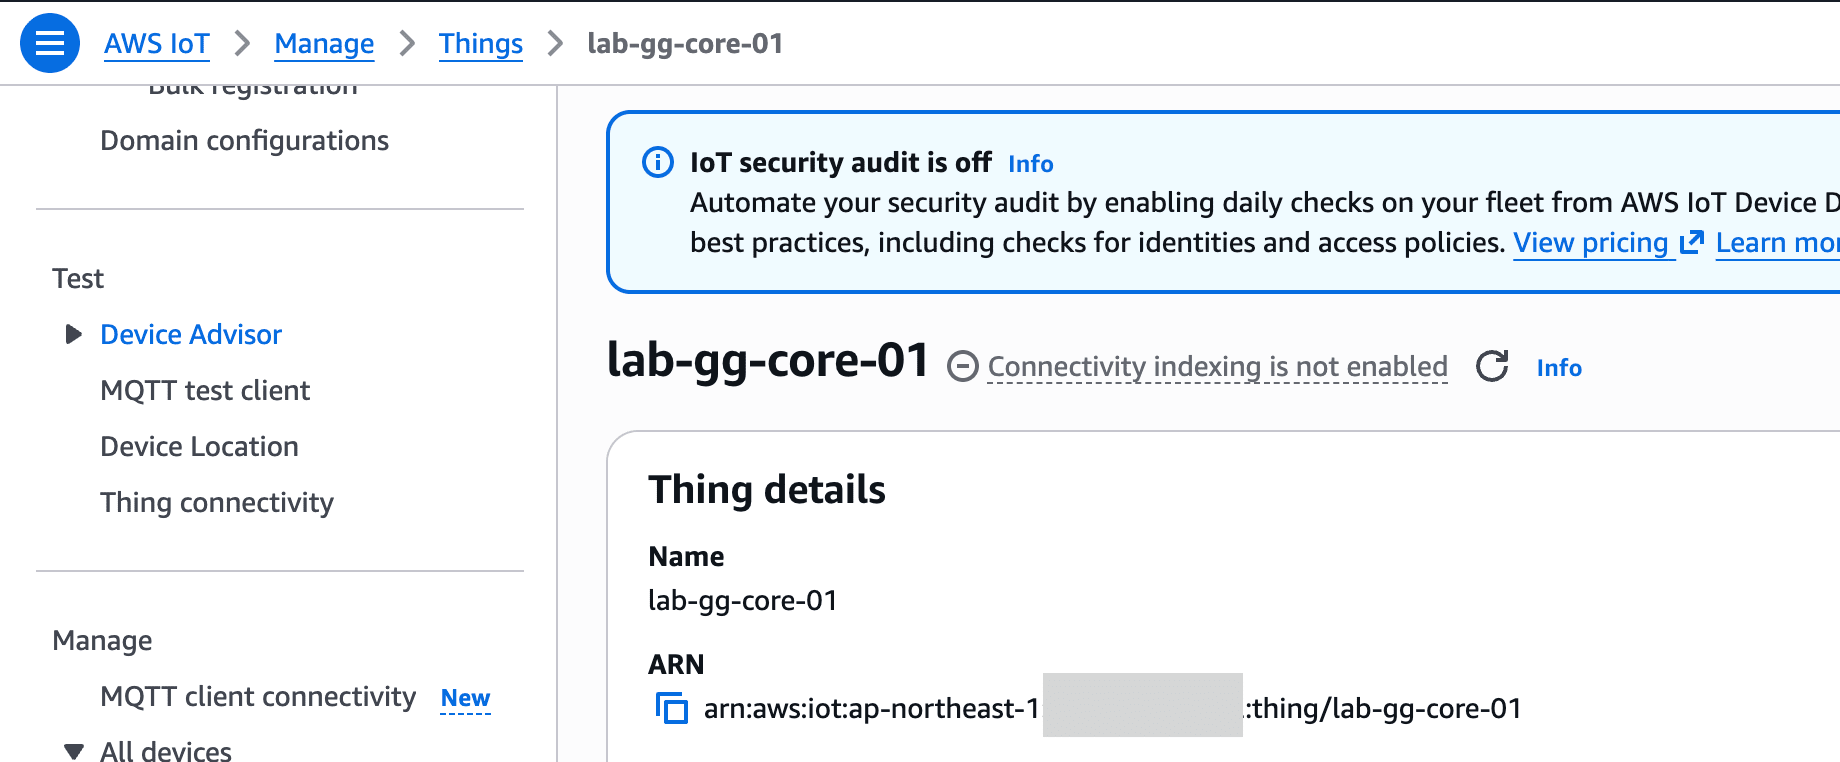The width and height of the screenshot is (1840, 762).
Task: Open Device Advisor in sidebar
Action: point(191,334)
